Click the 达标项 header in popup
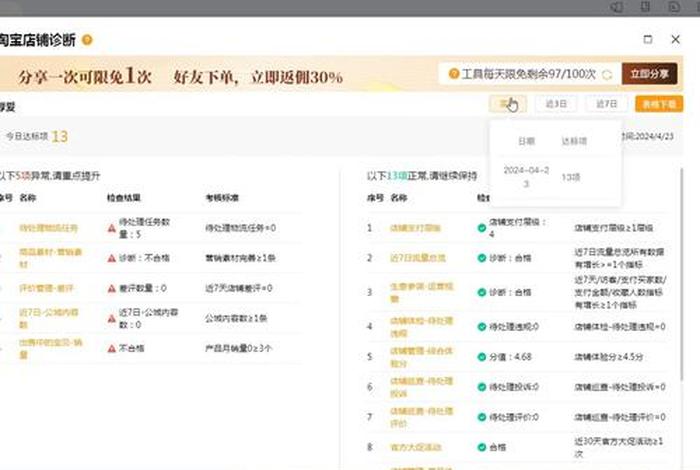 coord(574,141)
